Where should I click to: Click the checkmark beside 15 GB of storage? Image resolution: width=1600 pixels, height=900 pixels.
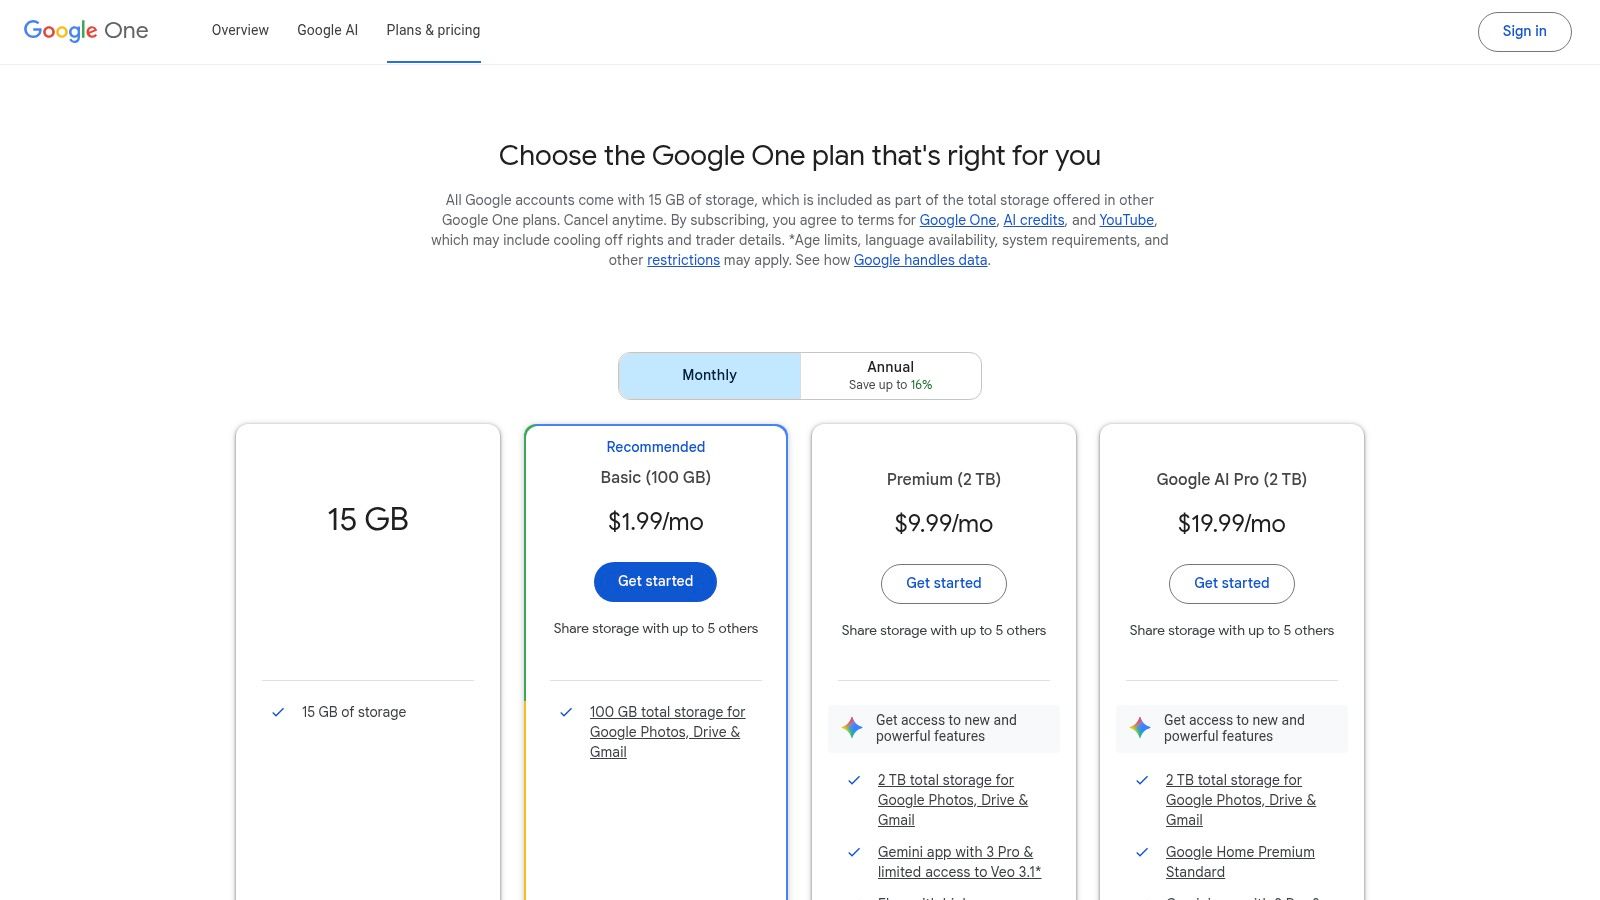[x=277, y=712]
